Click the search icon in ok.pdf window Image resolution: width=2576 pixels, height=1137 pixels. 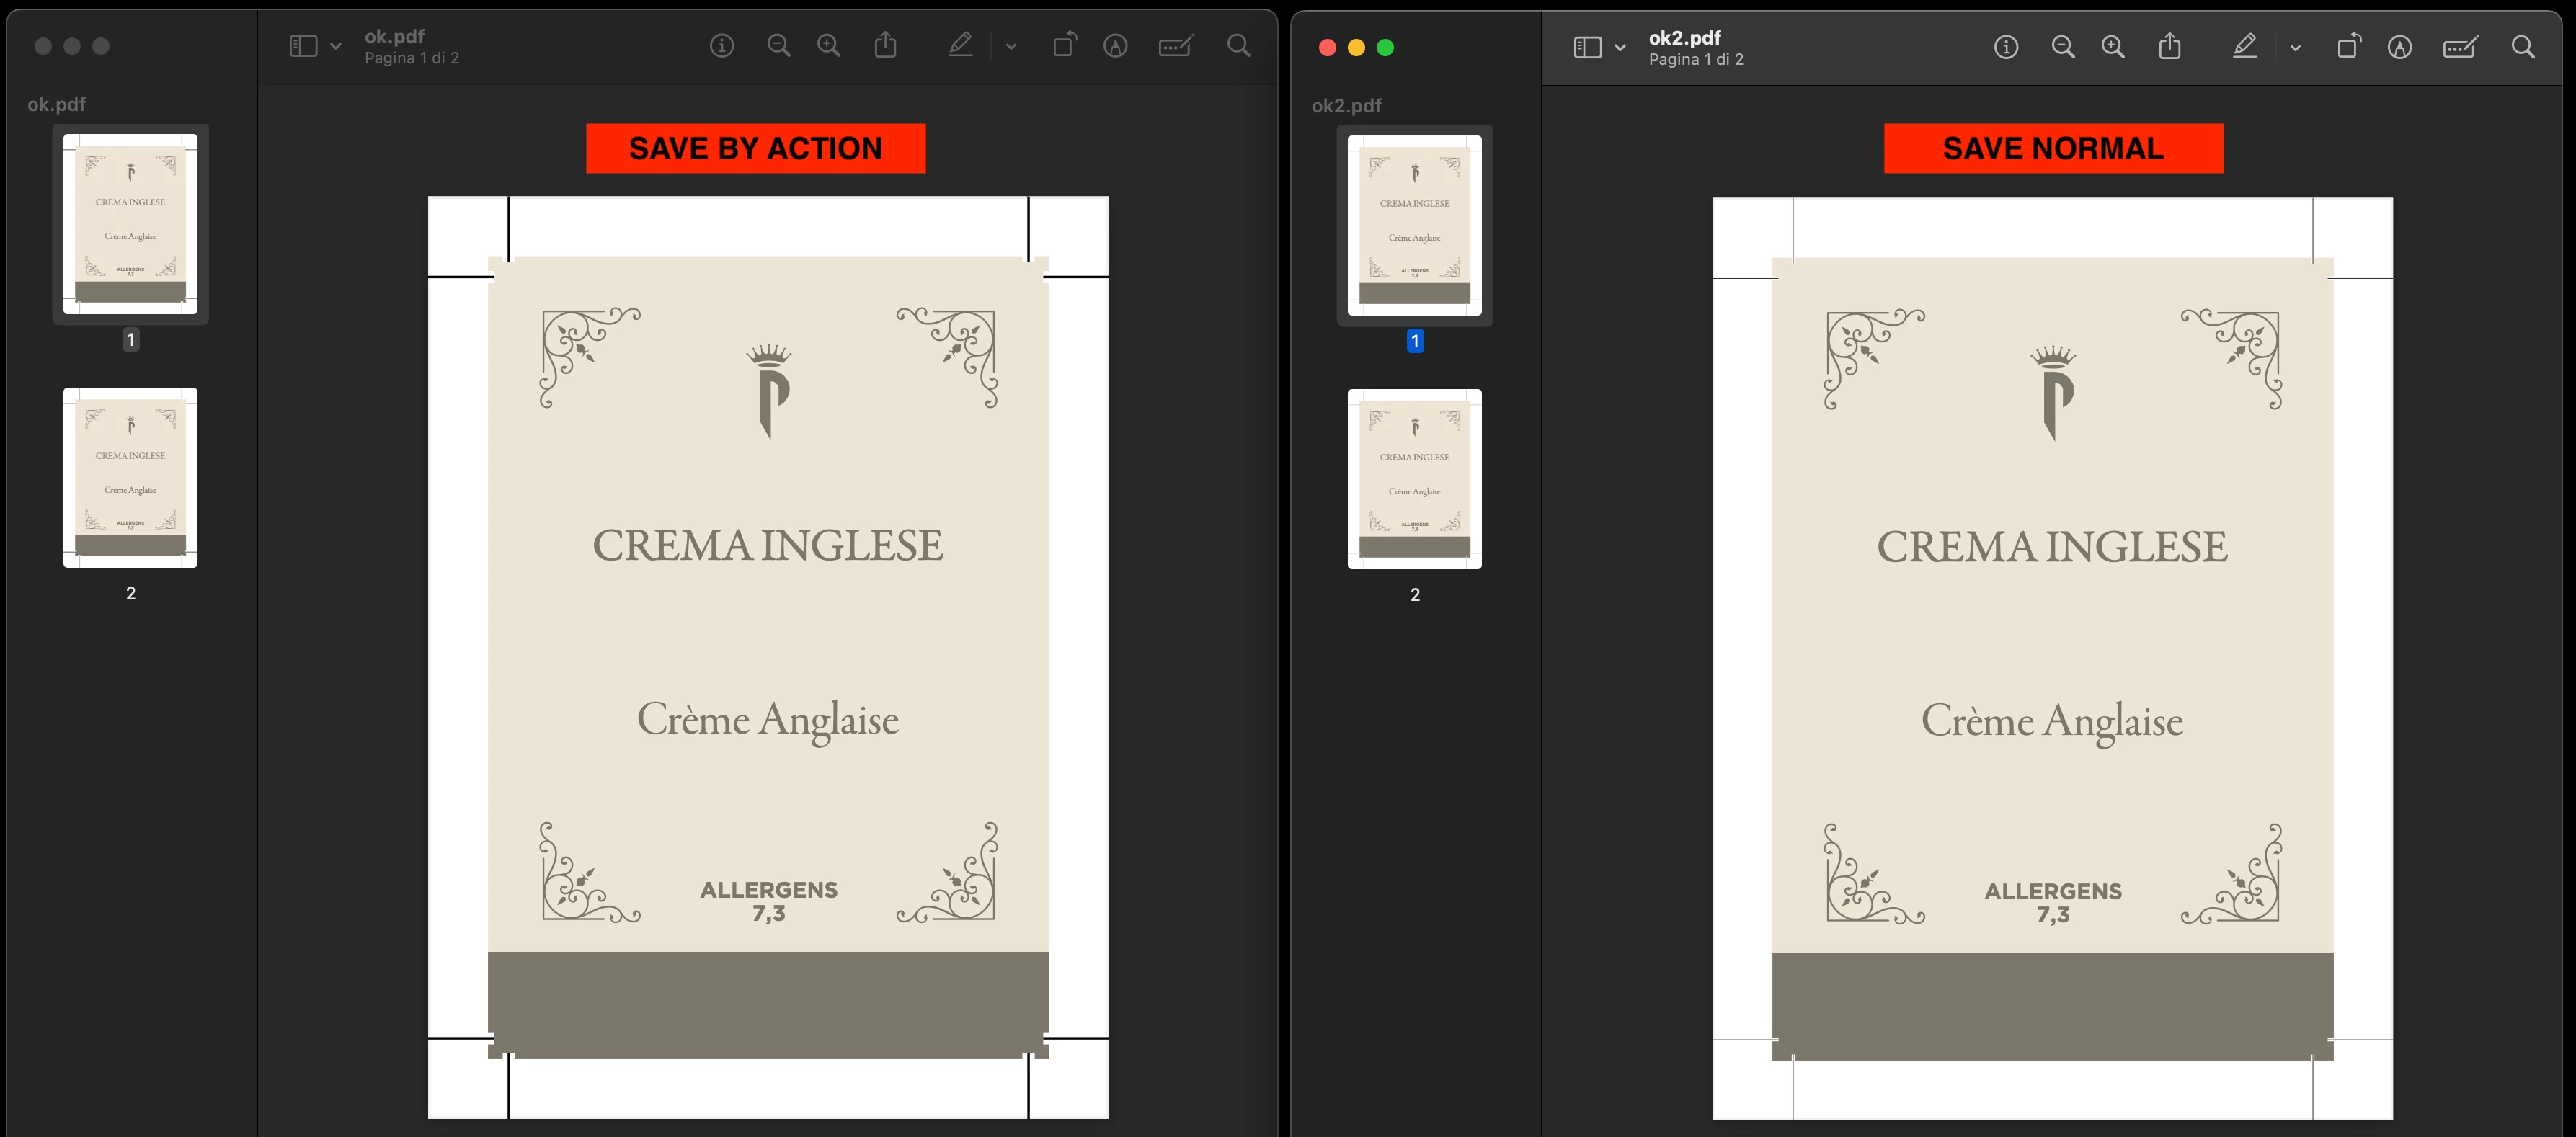coord(1238,45)
